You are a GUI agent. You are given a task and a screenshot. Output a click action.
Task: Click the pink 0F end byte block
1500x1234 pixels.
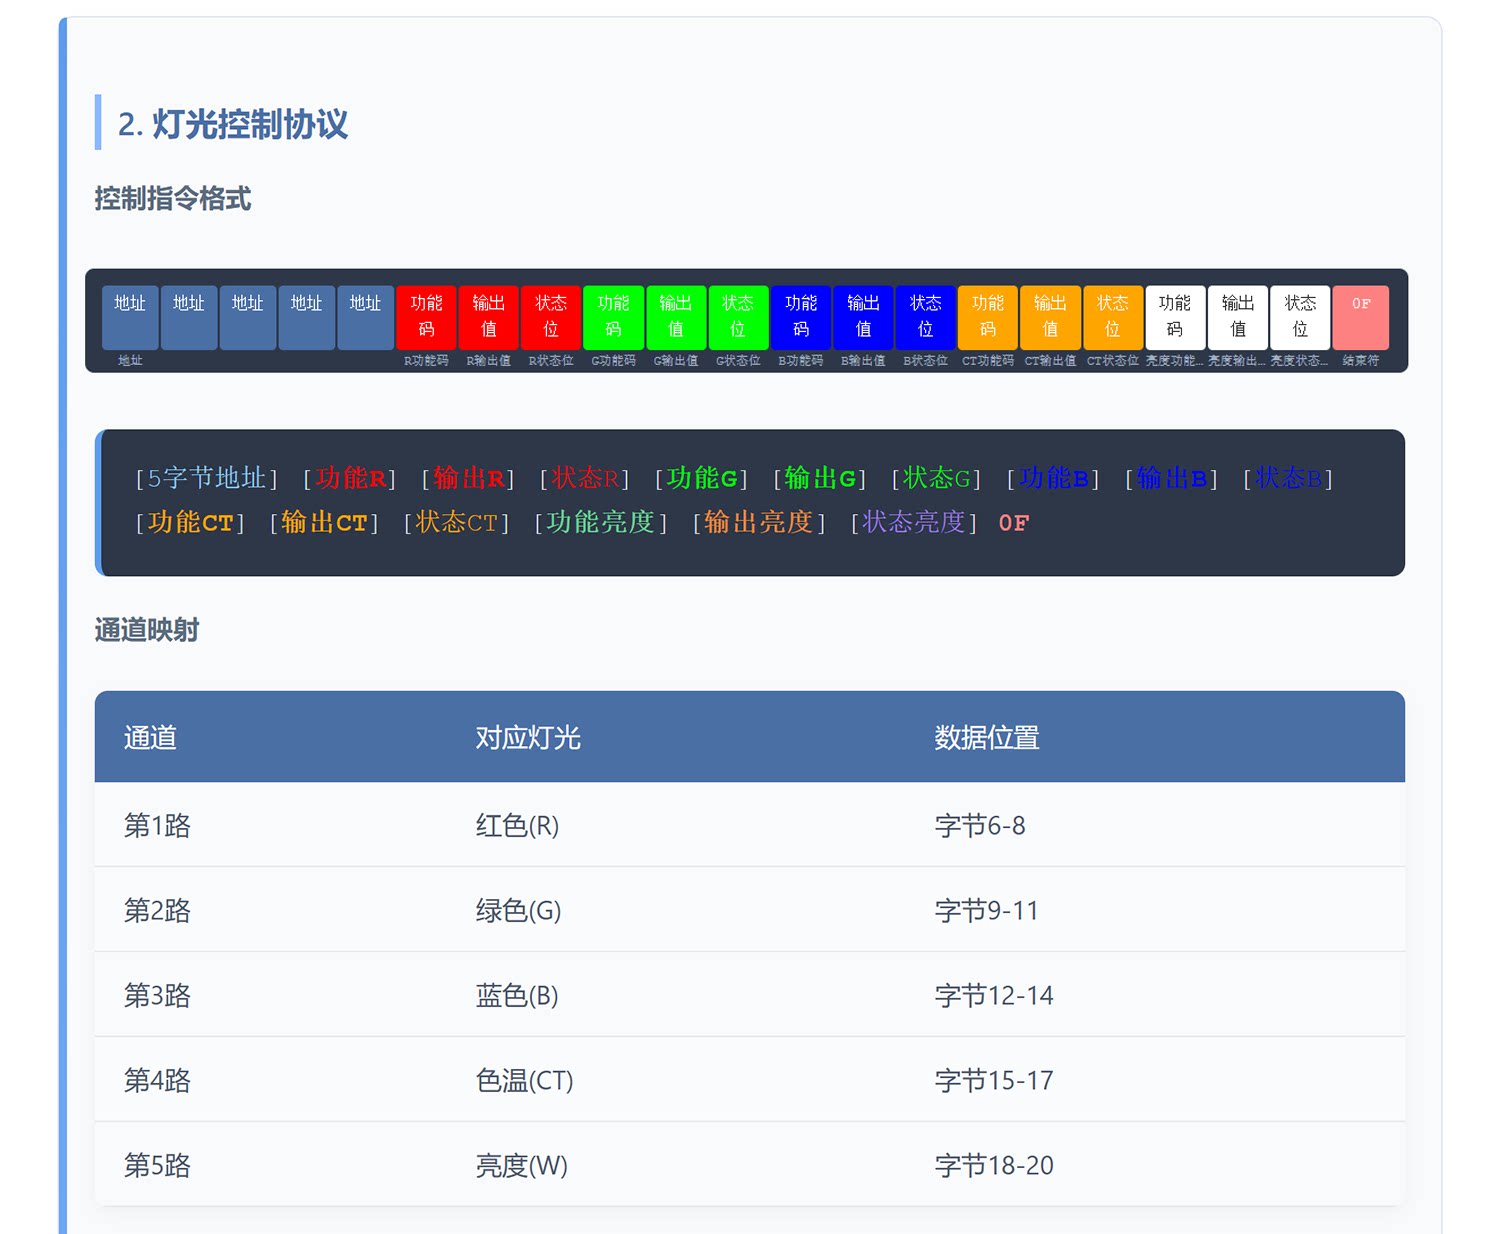click(x=1361, y=317)
